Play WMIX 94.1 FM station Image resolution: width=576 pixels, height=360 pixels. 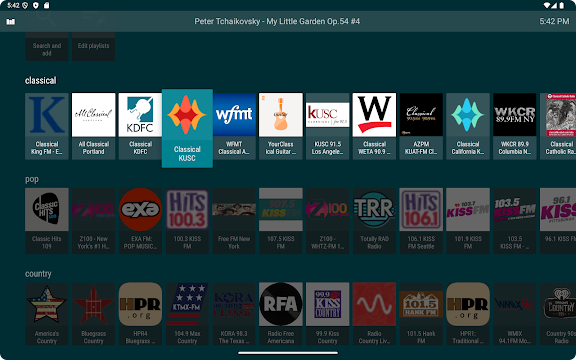(515, 314)
